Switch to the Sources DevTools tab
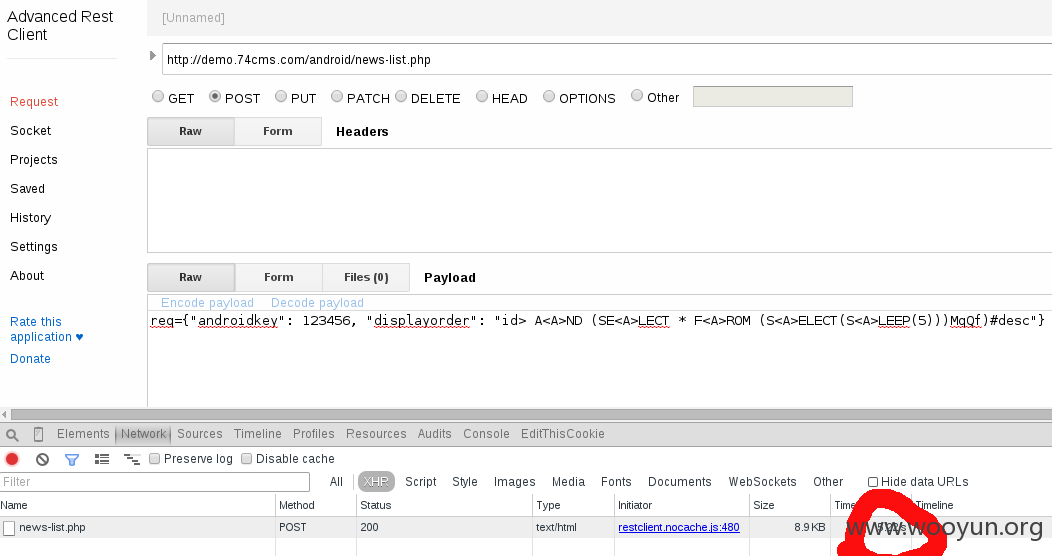This screenshot has width=1052, height=556. click(x=200, y=434)
